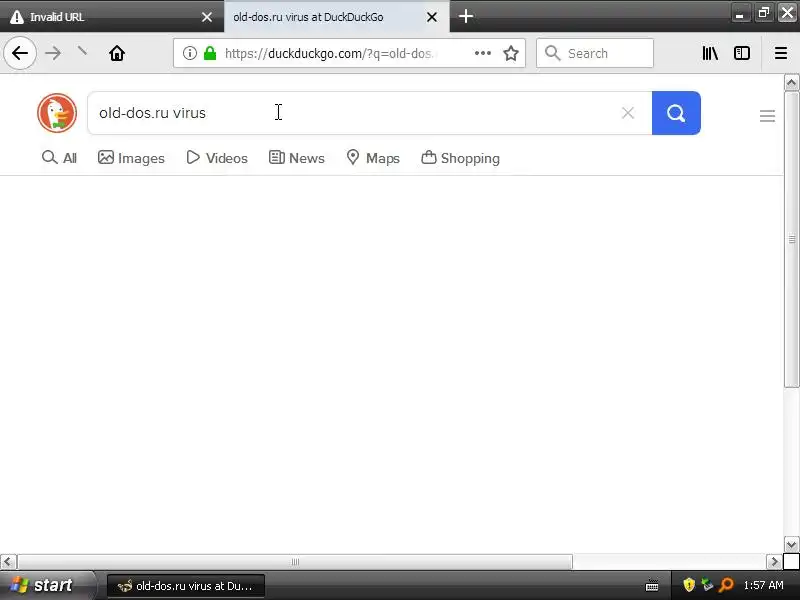Image resolution: width=800 pixels, height=600 pixels.
Task: Select the Invalid URL browser tab
Action: 112,16
